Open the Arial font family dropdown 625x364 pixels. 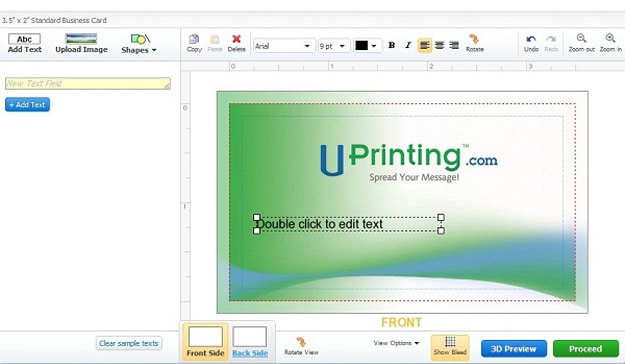pyautogui.click(x=284, y=46)
